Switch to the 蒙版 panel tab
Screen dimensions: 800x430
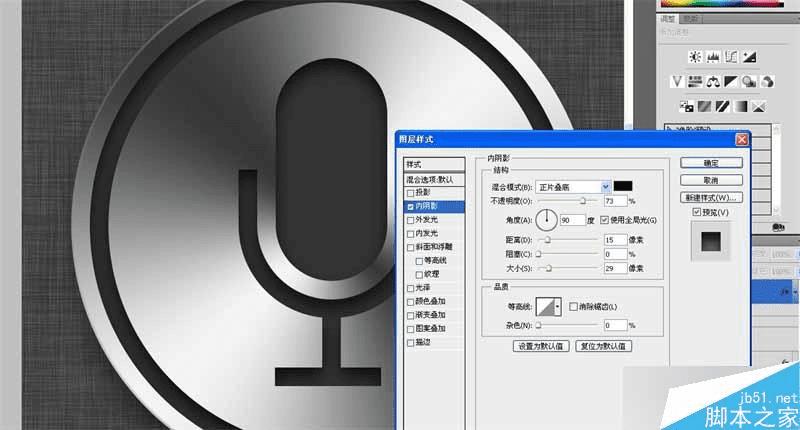(691, 19)
